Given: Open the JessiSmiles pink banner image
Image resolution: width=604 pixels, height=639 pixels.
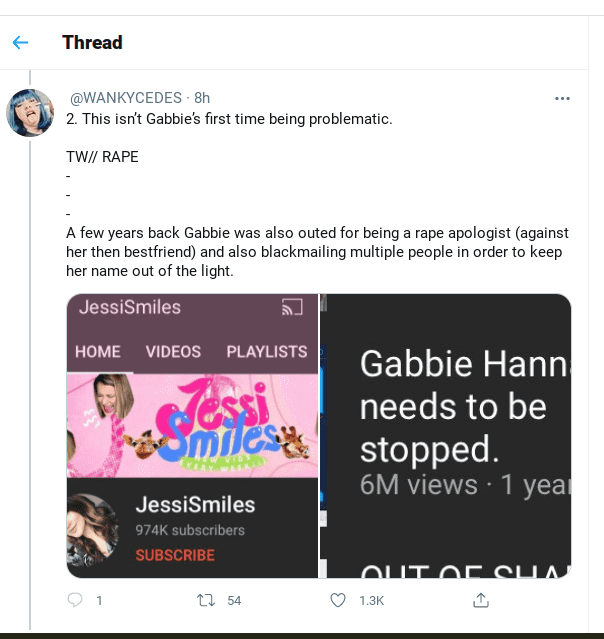Looking at the screenshot, I should coord(192,424).
